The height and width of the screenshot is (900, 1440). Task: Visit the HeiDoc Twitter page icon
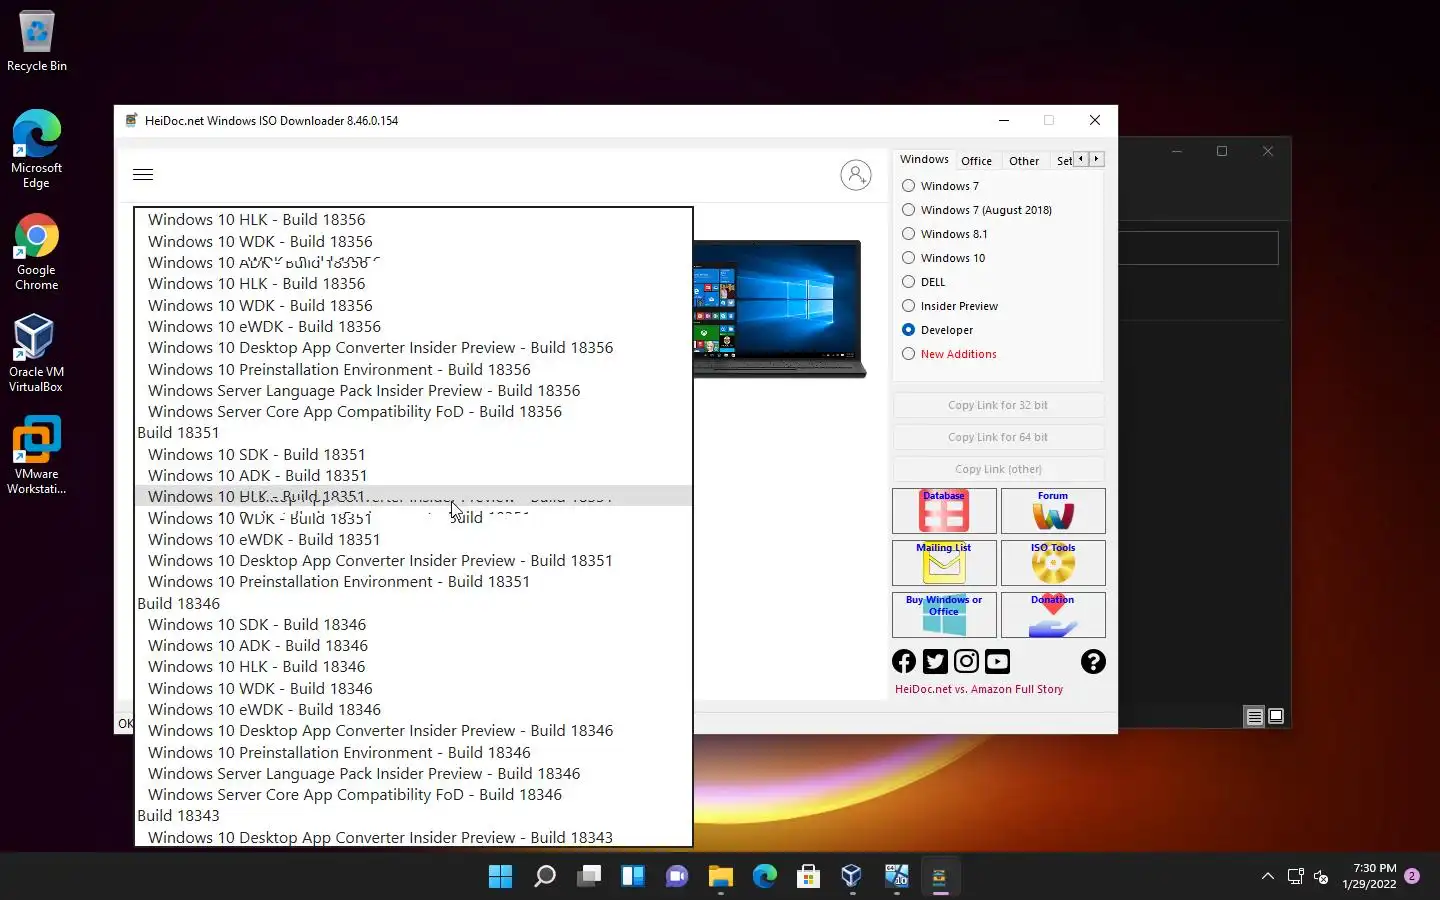point(935,661)
